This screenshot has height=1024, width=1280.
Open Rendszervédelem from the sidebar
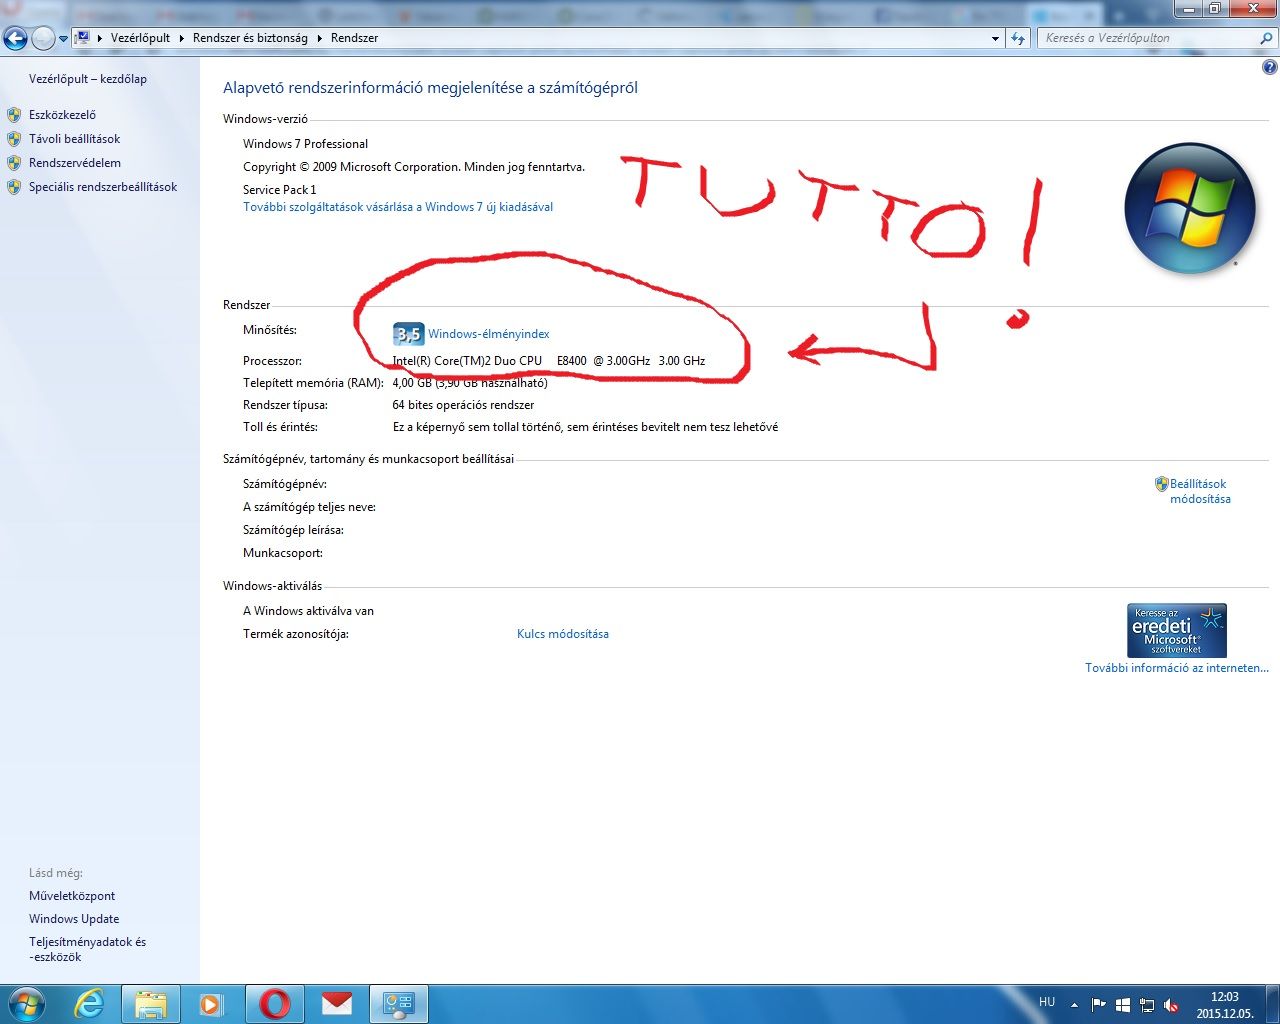(x=75, y=163)
